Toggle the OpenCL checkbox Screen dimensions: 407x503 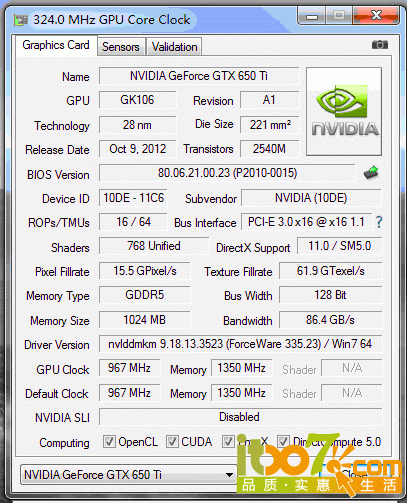(109, 442)
